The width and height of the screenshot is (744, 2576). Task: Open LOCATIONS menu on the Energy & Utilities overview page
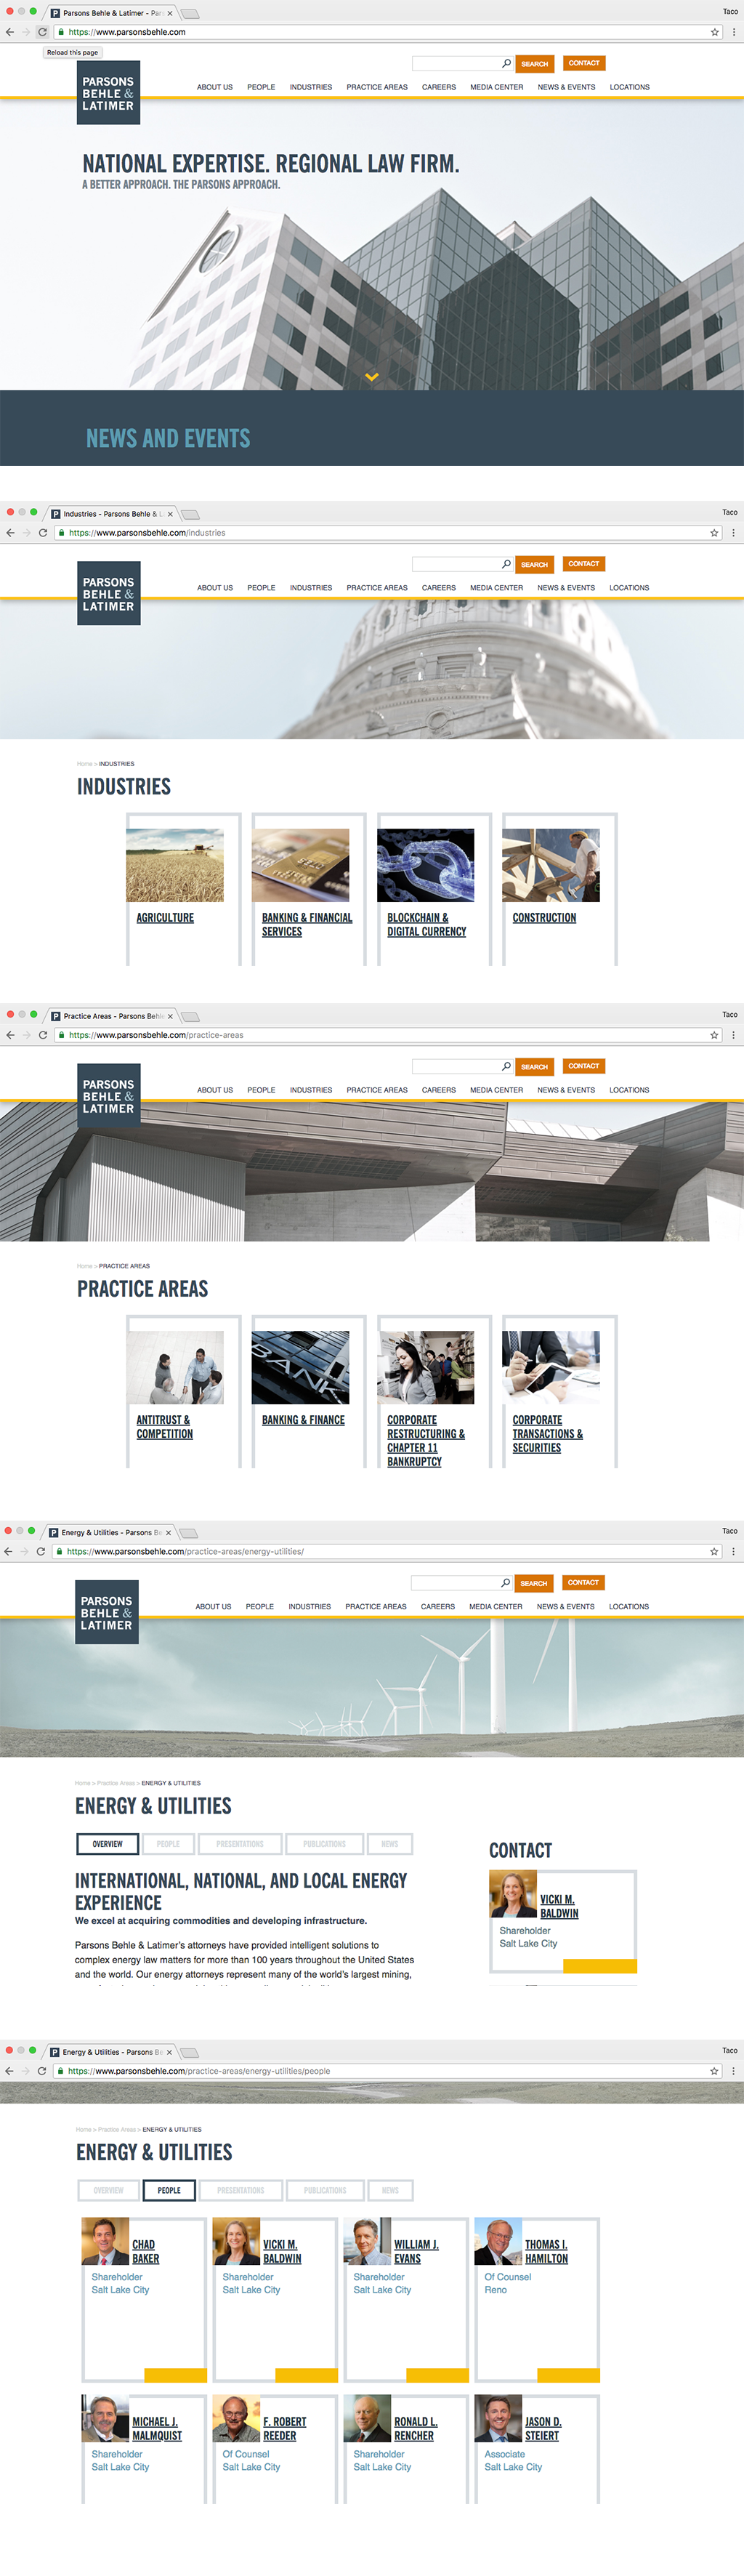(629, 1607)
